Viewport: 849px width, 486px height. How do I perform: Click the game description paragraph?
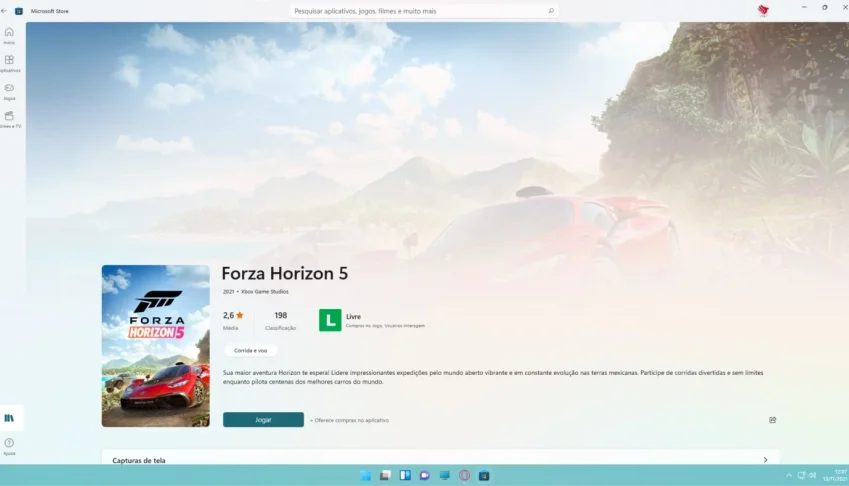[x=493, y=377]
